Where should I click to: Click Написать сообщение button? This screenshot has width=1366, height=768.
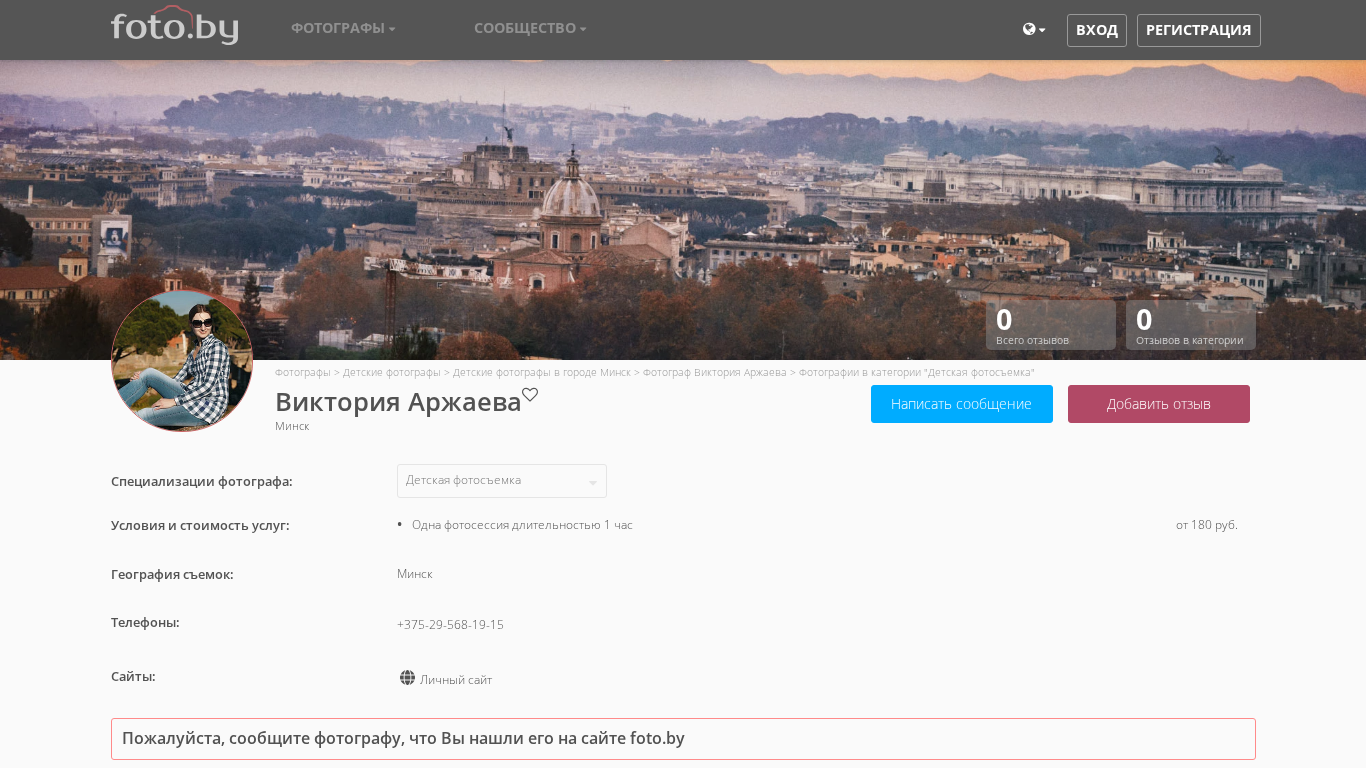tap(962, 404)
